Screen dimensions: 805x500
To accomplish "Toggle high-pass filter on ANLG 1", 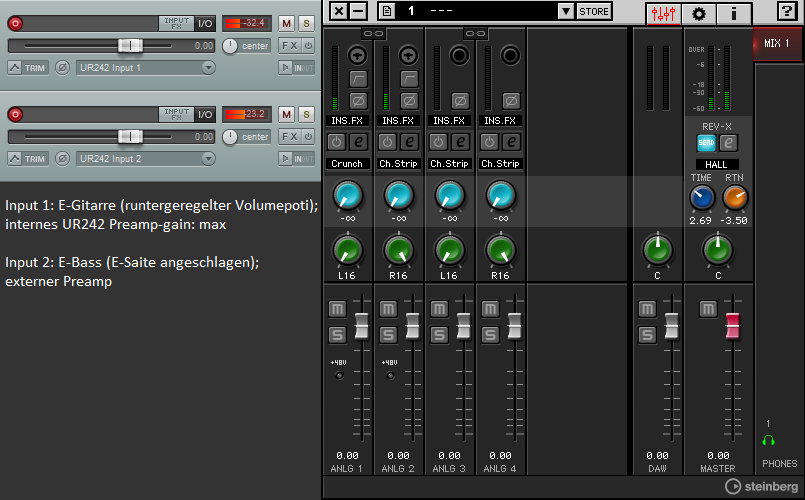I will click(358, 79).
